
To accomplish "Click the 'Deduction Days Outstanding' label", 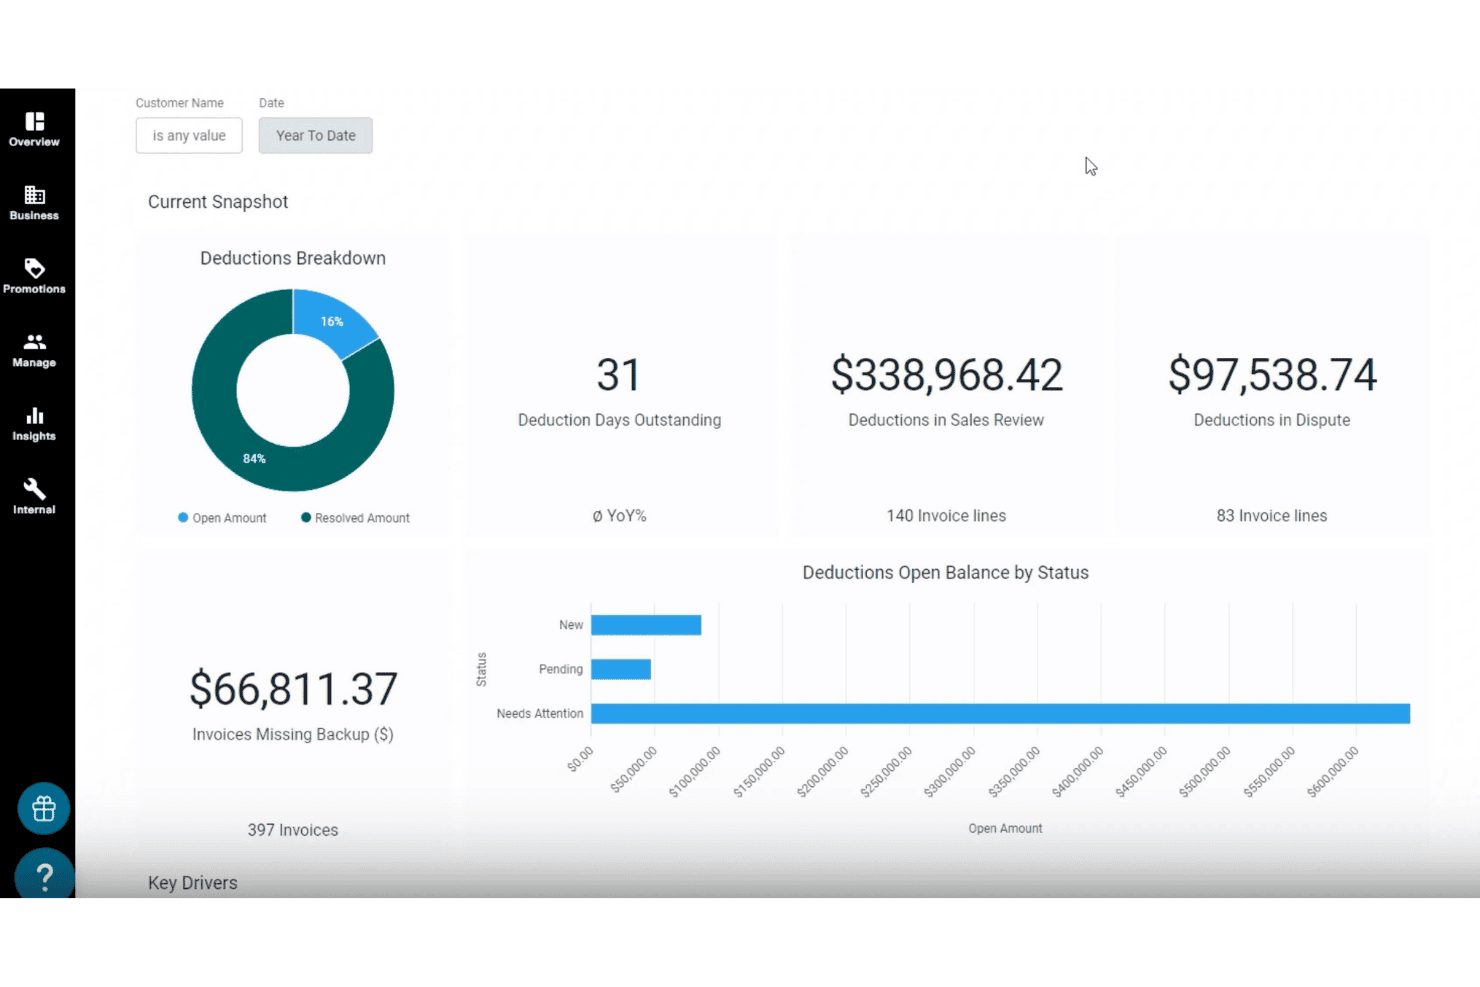I will click(619, 420).
